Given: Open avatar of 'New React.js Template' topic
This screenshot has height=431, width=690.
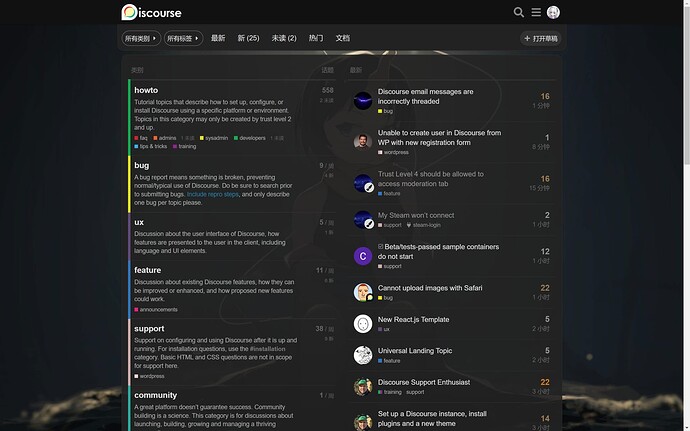Looking at the screenshot, I should (x=363, y=324).
